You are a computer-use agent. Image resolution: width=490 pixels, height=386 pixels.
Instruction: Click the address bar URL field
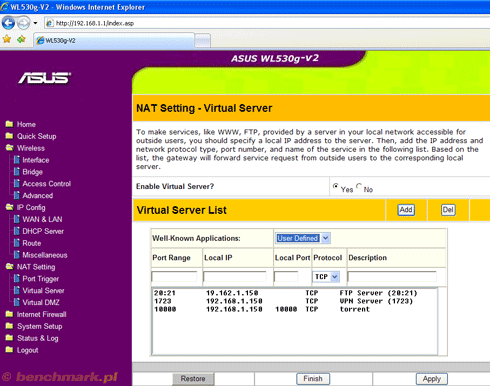coord(267,23)
